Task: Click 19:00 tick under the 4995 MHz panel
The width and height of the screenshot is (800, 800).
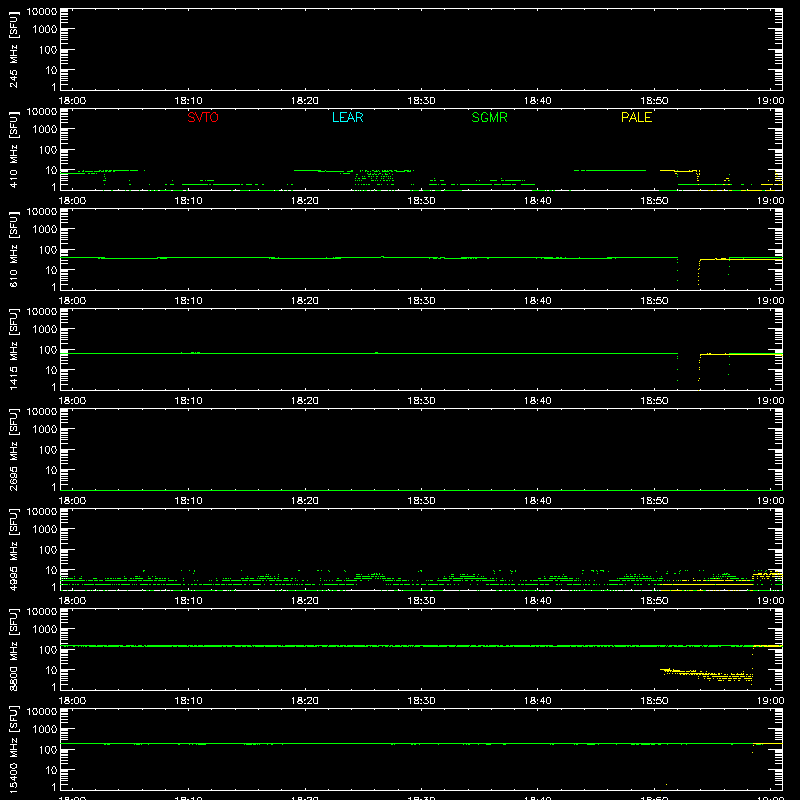Action: [770, 601]
